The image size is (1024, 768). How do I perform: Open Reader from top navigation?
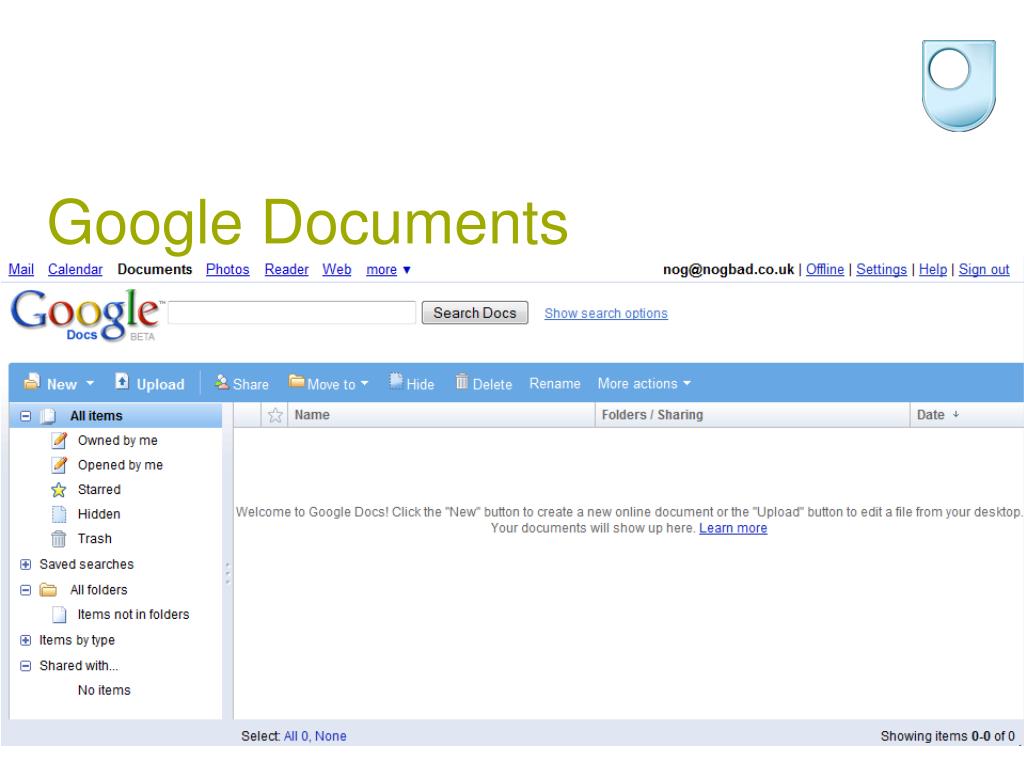(286, 269)
